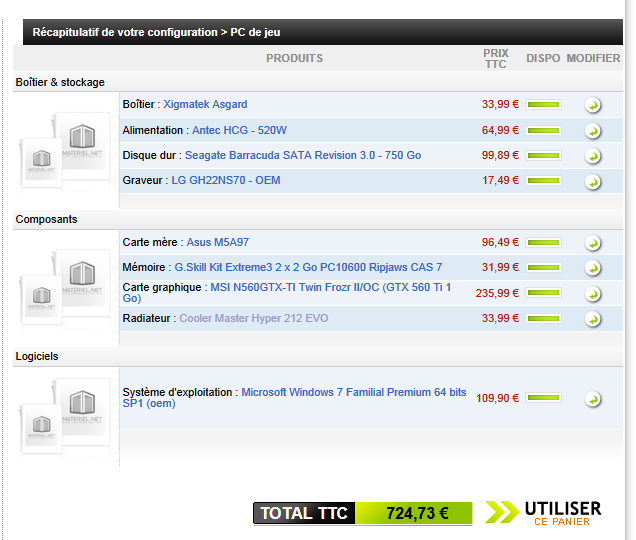Click the modify icon for Seagate Barracuda drive
The width and height of the screenshot is (636, 540).
click(x=593, y=157)
